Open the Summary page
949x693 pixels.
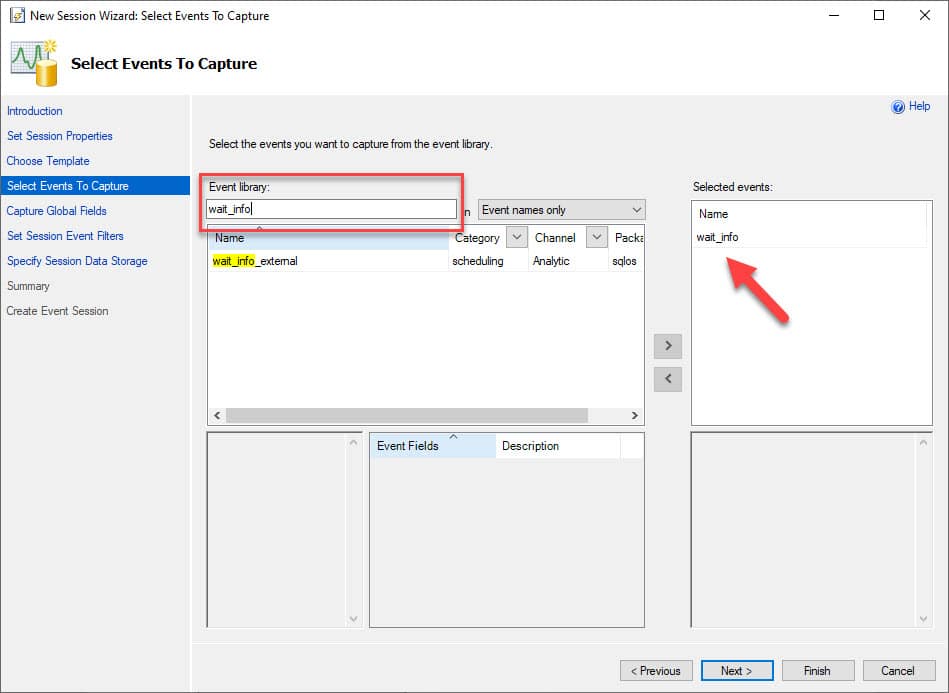click(x=28, y=286)
